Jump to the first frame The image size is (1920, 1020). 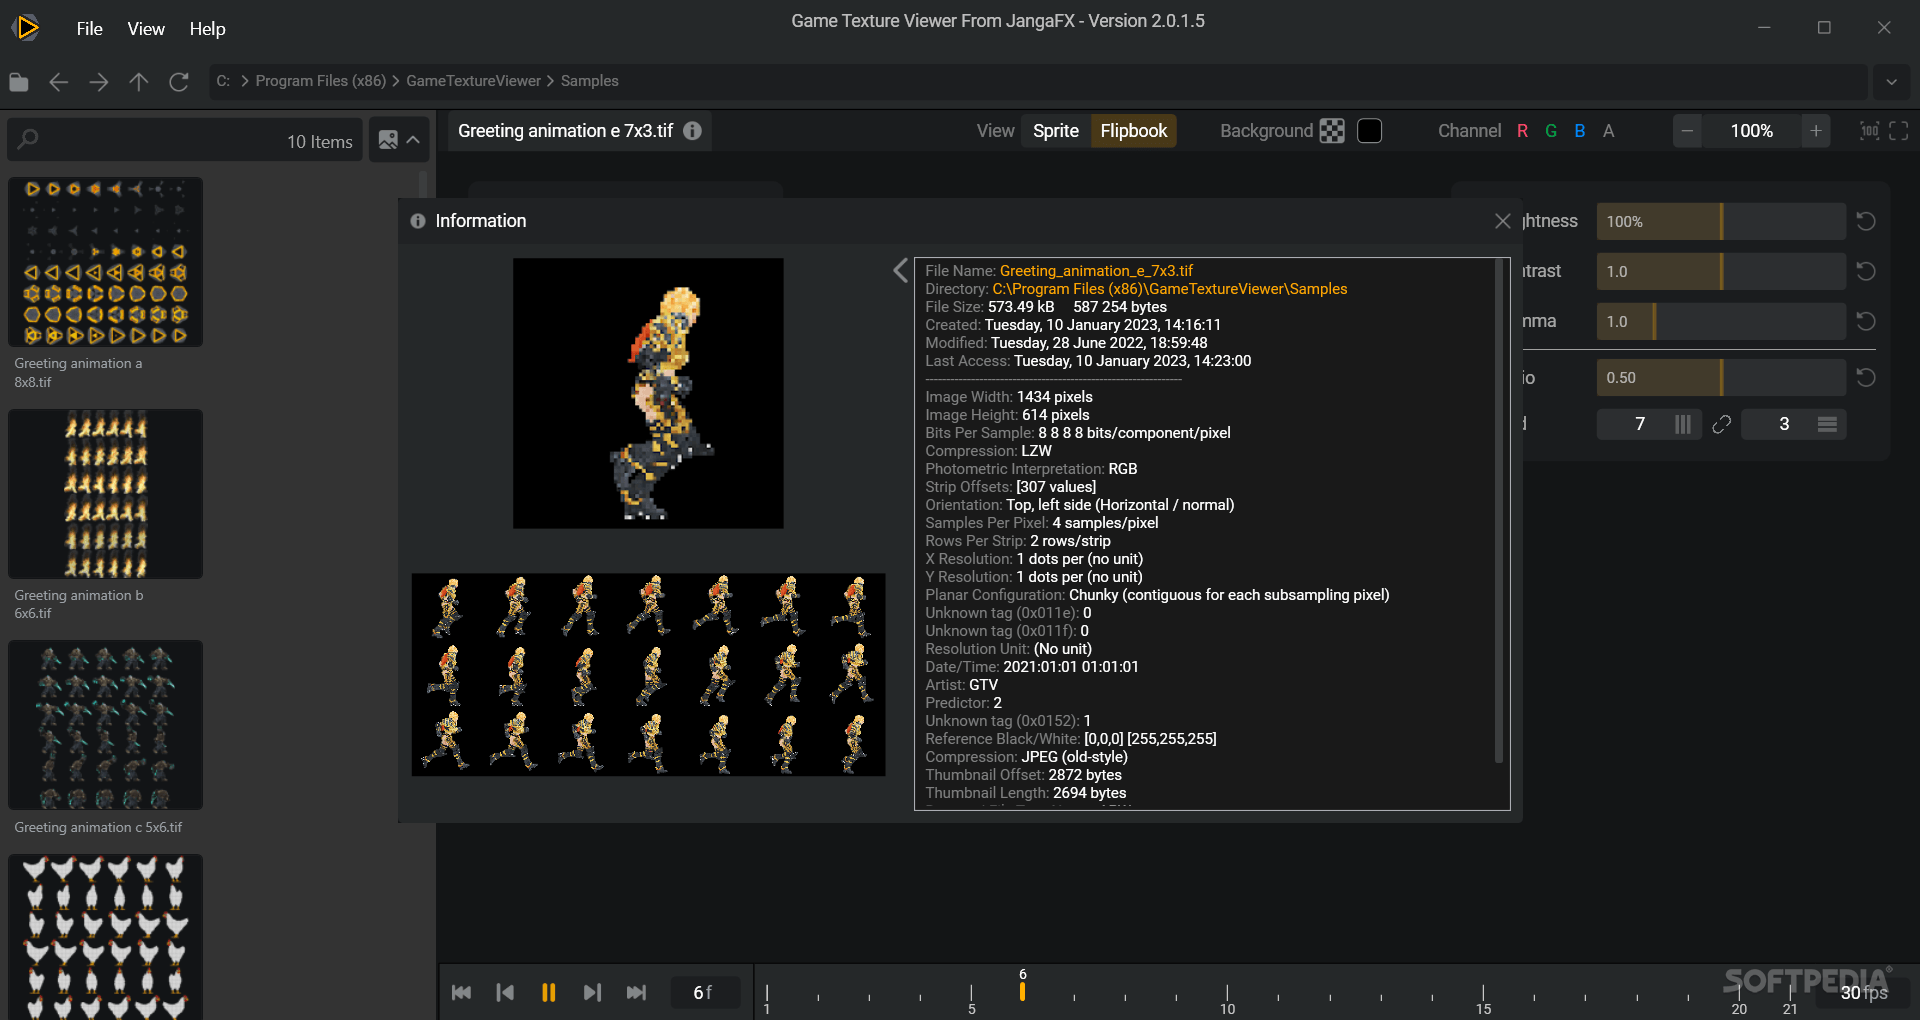point(461,992)
